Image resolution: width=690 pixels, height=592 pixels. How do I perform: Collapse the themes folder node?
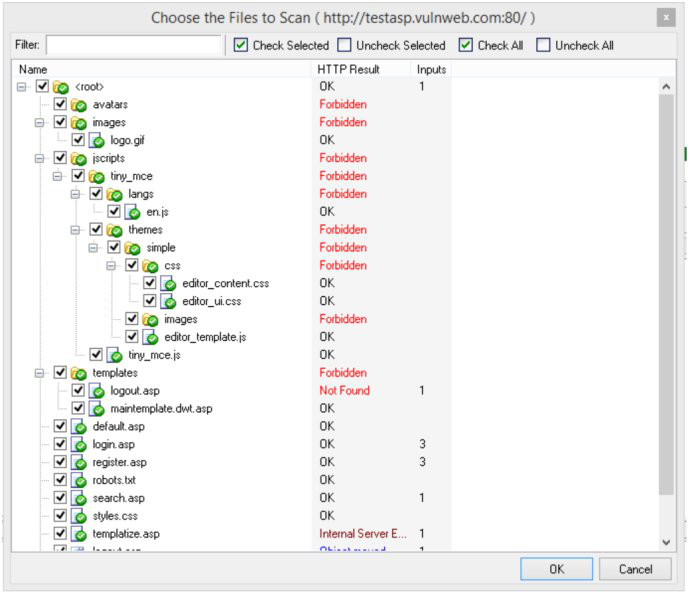75,230
